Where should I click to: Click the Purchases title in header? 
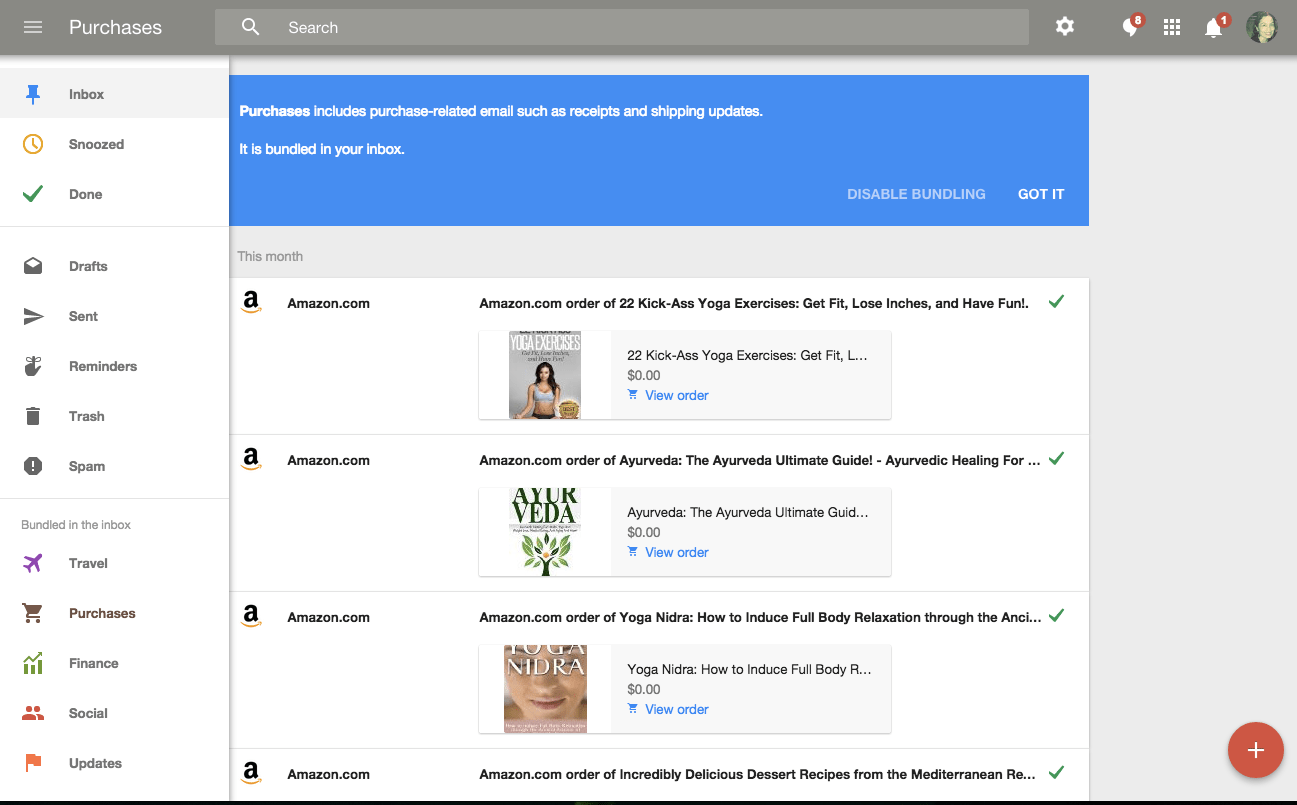115,27
